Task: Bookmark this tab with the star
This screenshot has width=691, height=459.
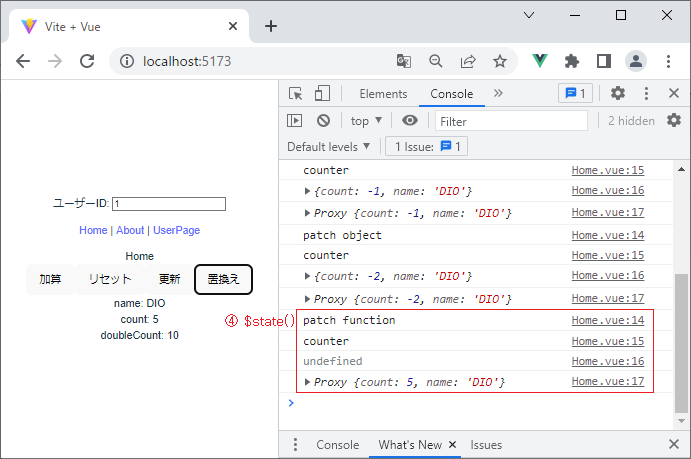Action: 500,61
